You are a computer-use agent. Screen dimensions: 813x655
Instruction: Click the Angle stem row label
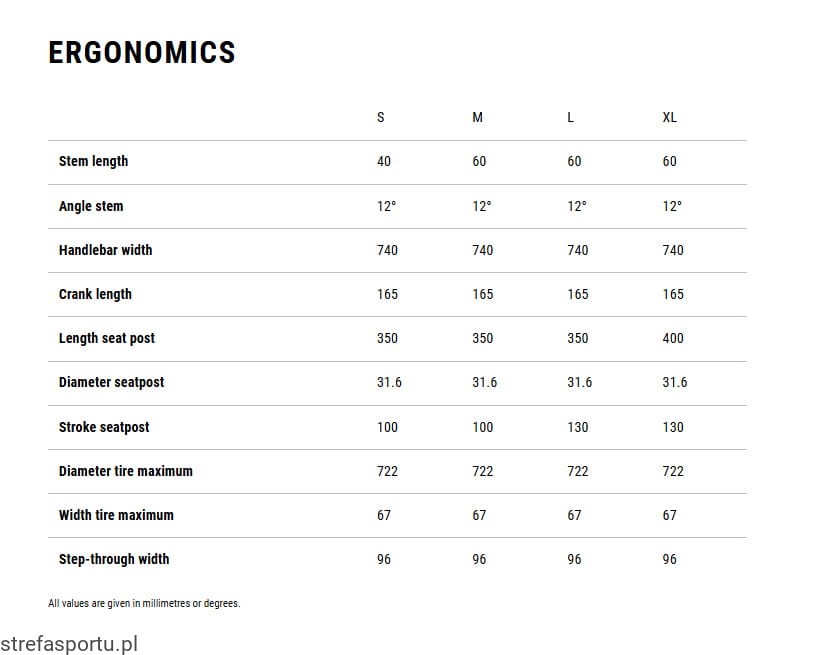[x=91, y=206]
